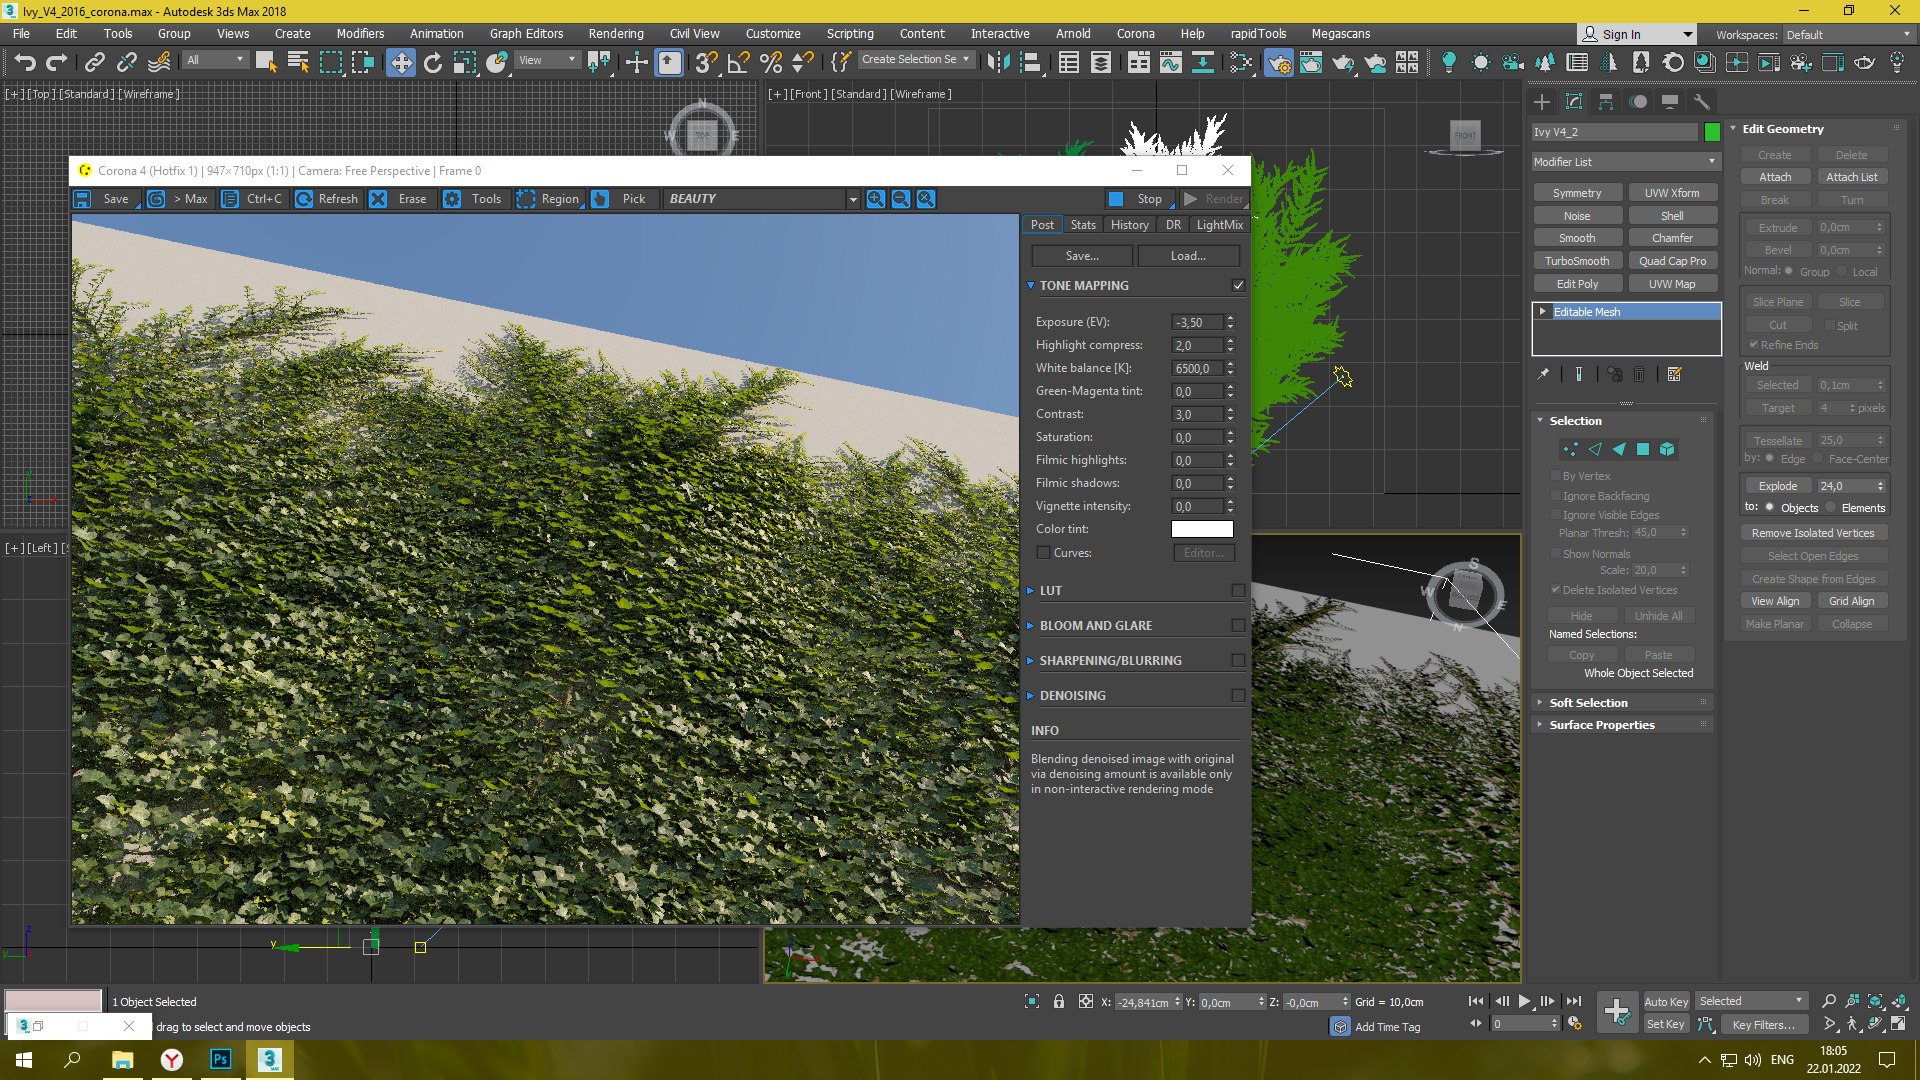Switch to the Stats tab
Viewport: 1920px width, 1080px height.
tap(1083, 225)
